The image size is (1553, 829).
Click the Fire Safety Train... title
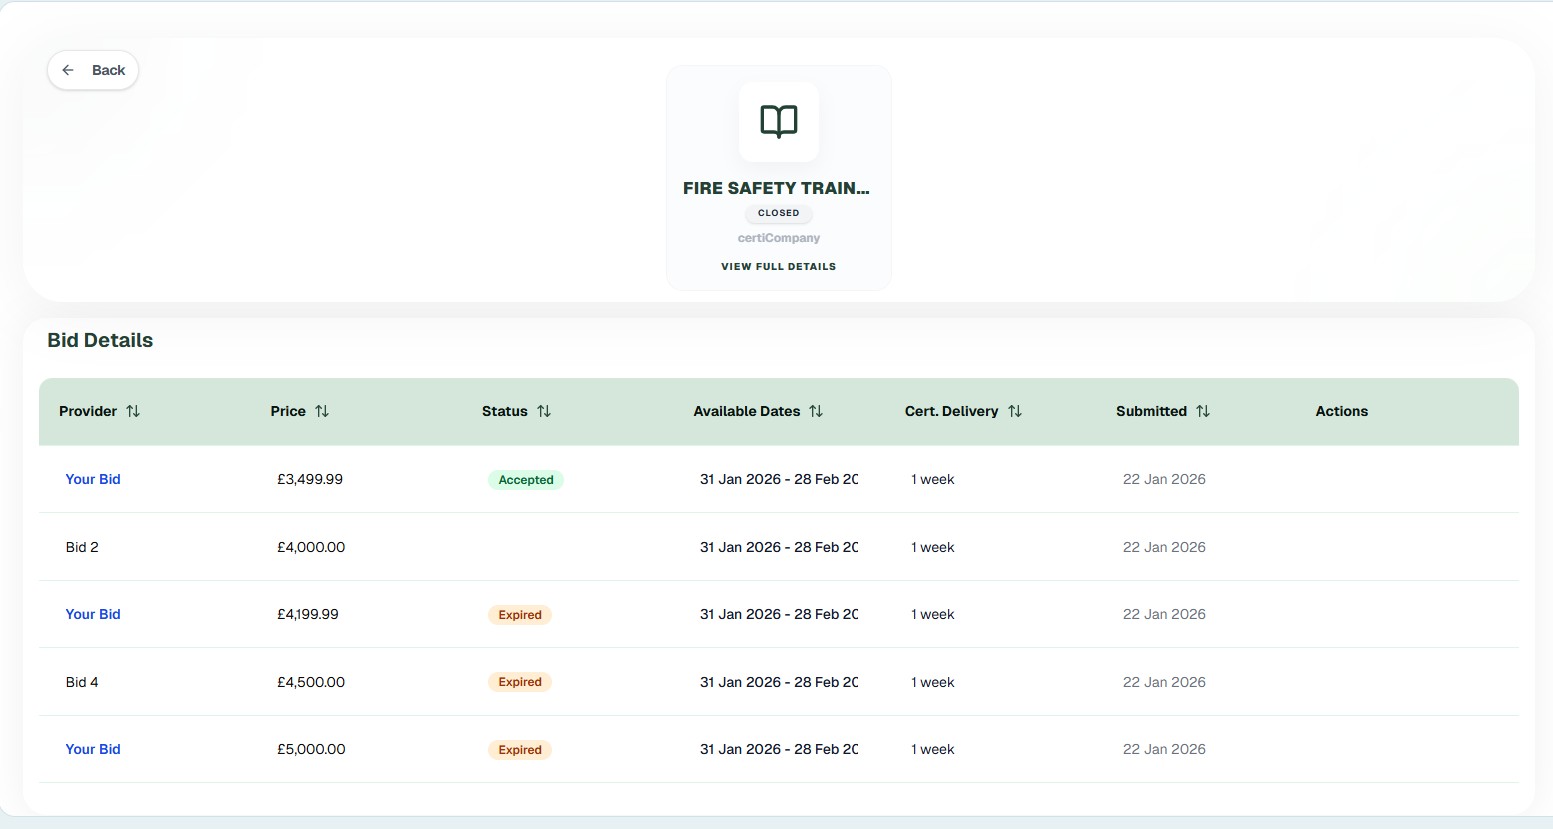pyautogui.click(x=776, y=188)
